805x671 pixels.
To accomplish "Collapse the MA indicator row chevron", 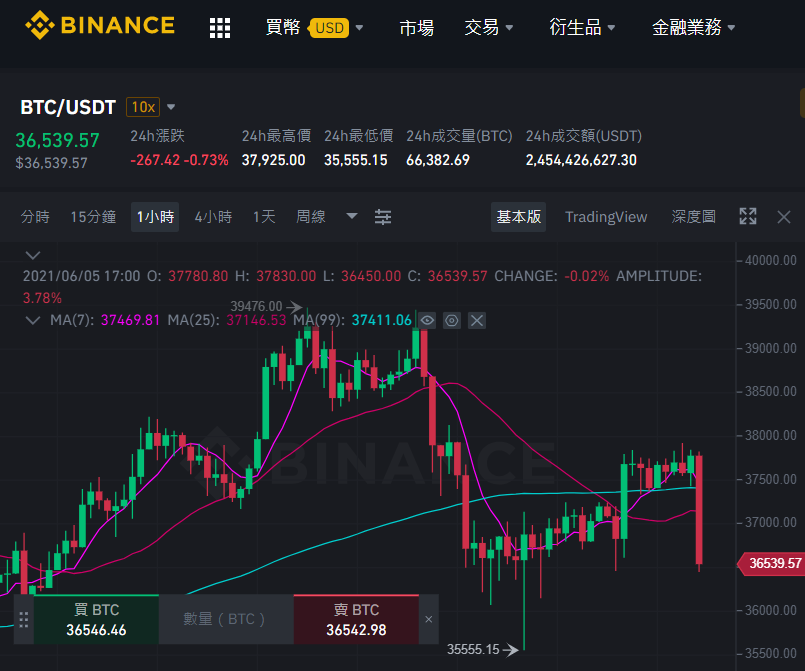I will pyautogui.click(x=33, y=320).
